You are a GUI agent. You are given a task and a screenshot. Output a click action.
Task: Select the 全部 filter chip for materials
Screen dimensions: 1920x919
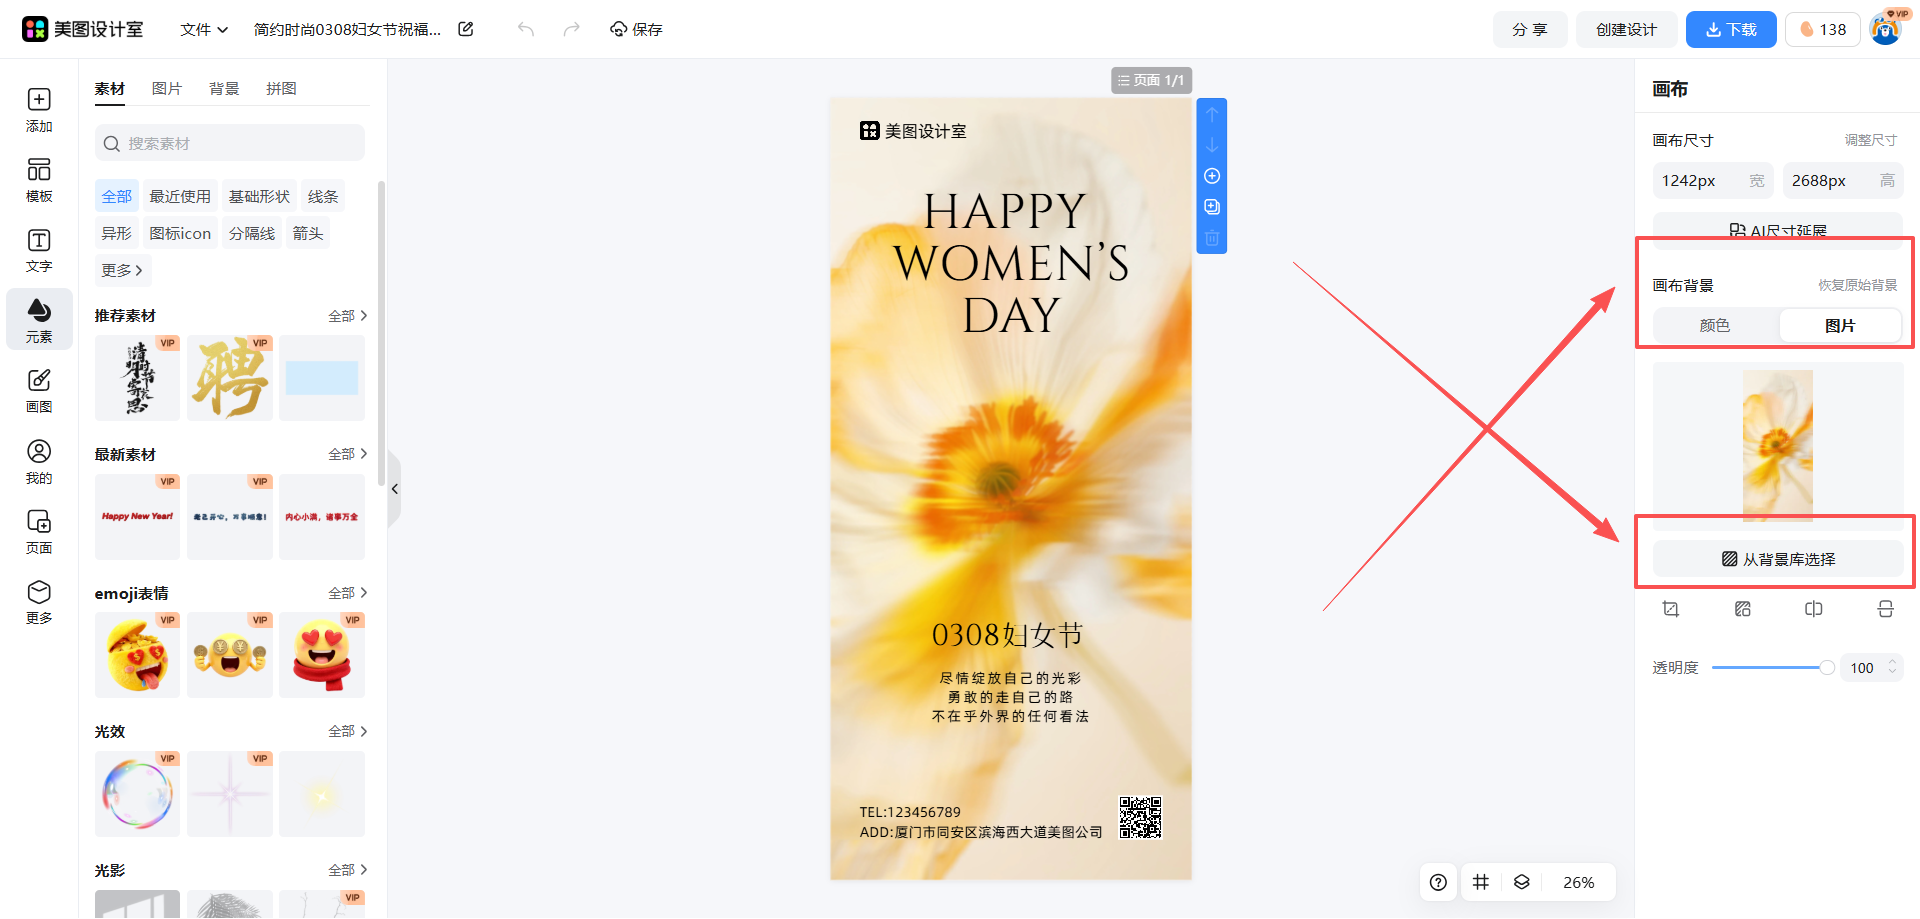coord(117,197)
